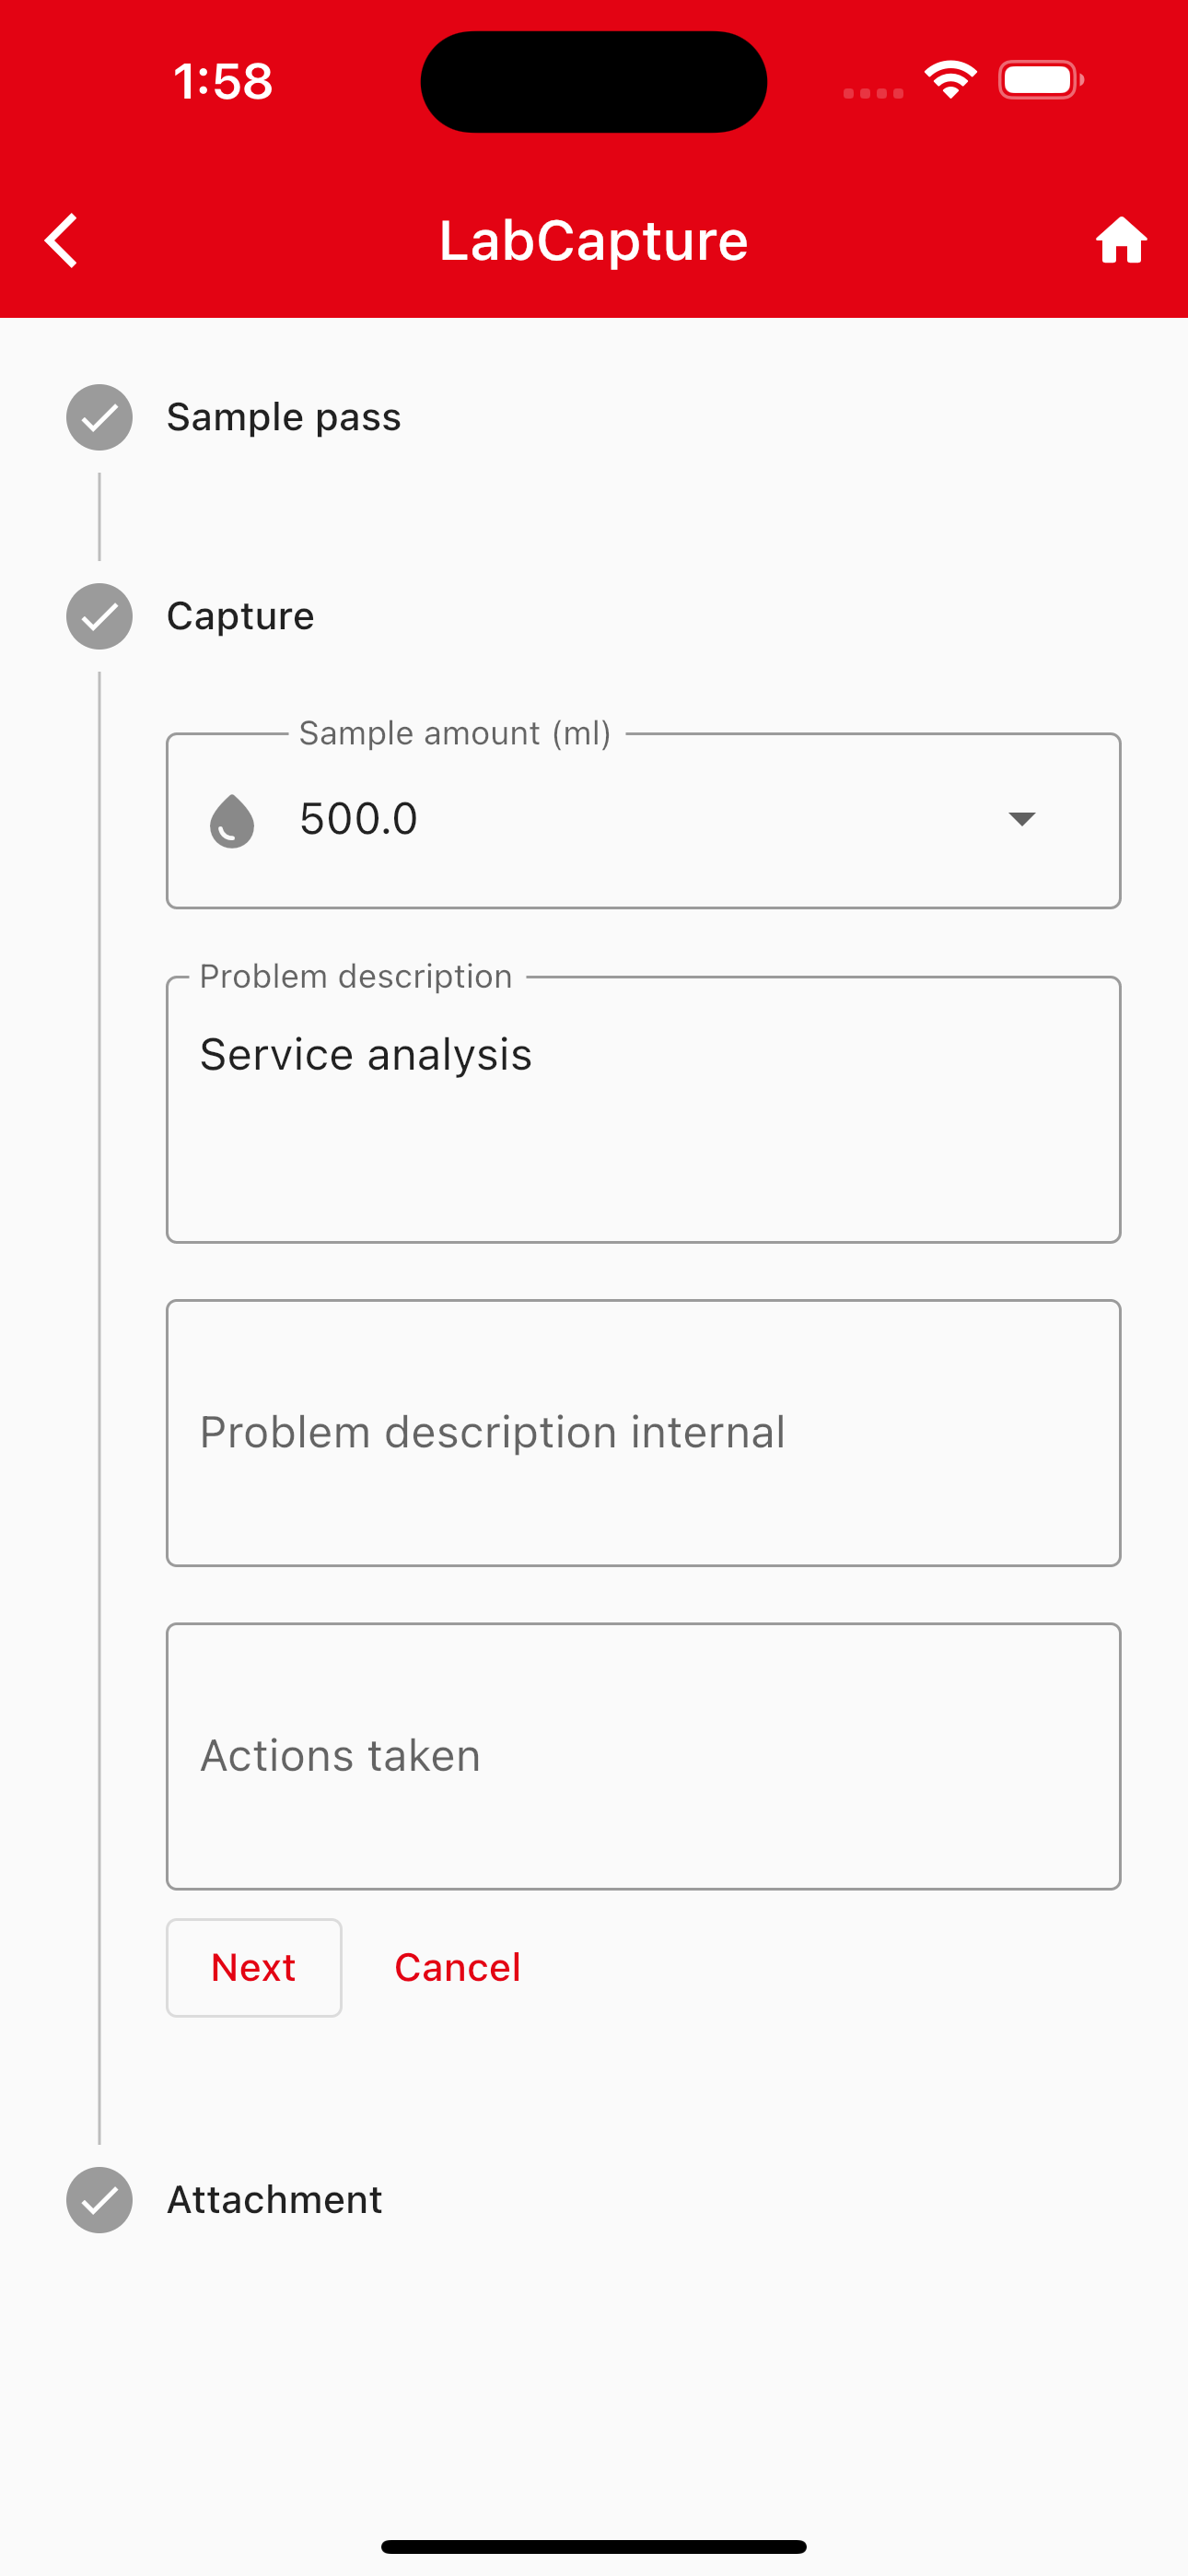Tap the back arrow icon
The width and height of the screenshot is (1188, 2576).
[61, 241]
